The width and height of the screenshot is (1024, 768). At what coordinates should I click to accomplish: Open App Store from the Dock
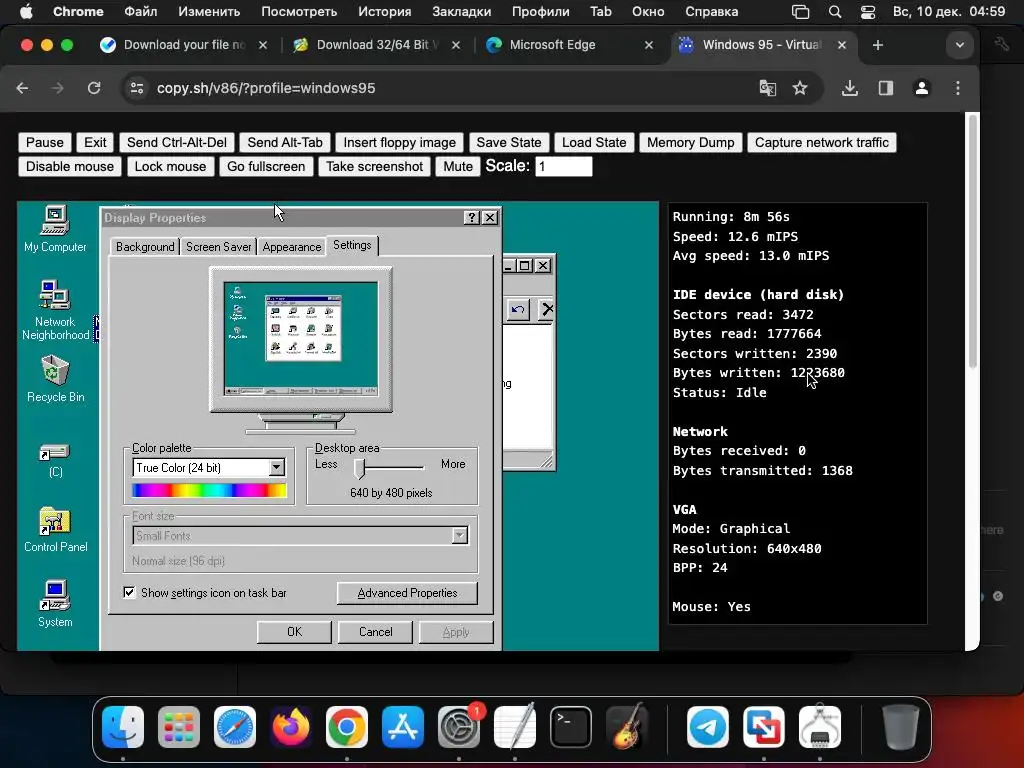pyautogui.click(x=403, y=727)
